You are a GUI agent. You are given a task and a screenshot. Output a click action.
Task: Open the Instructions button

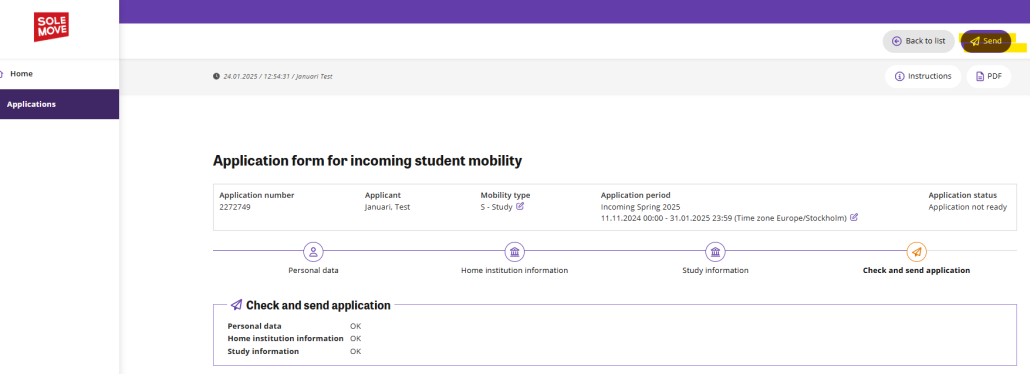(x=923, y=76)
